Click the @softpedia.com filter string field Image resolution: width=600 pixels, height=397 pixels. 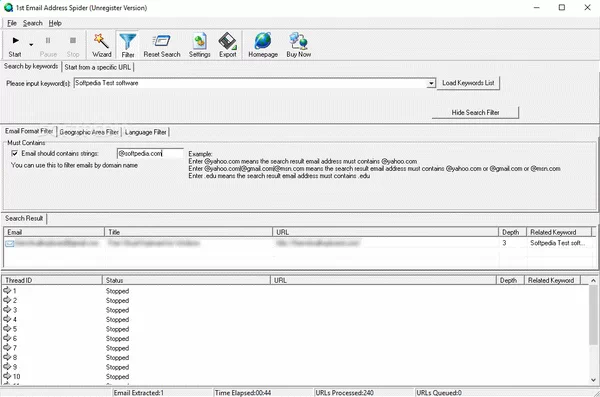[150, 154]
